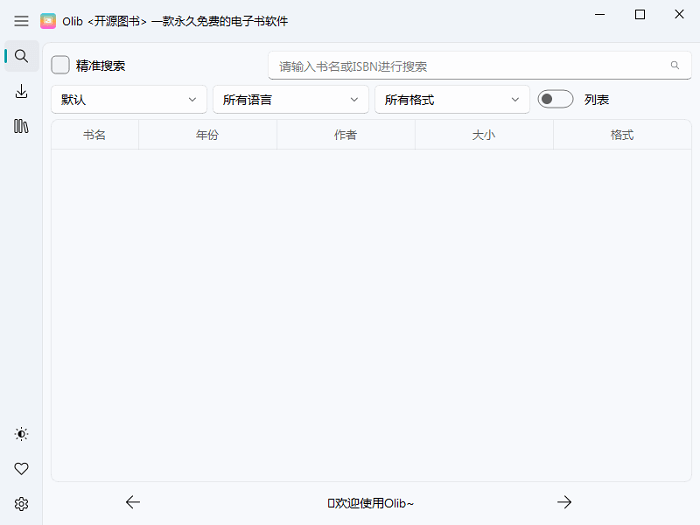This screenshot has width=700, height=525.
Task: Toggle light/dark theme icon
Action: pos(21,434)
